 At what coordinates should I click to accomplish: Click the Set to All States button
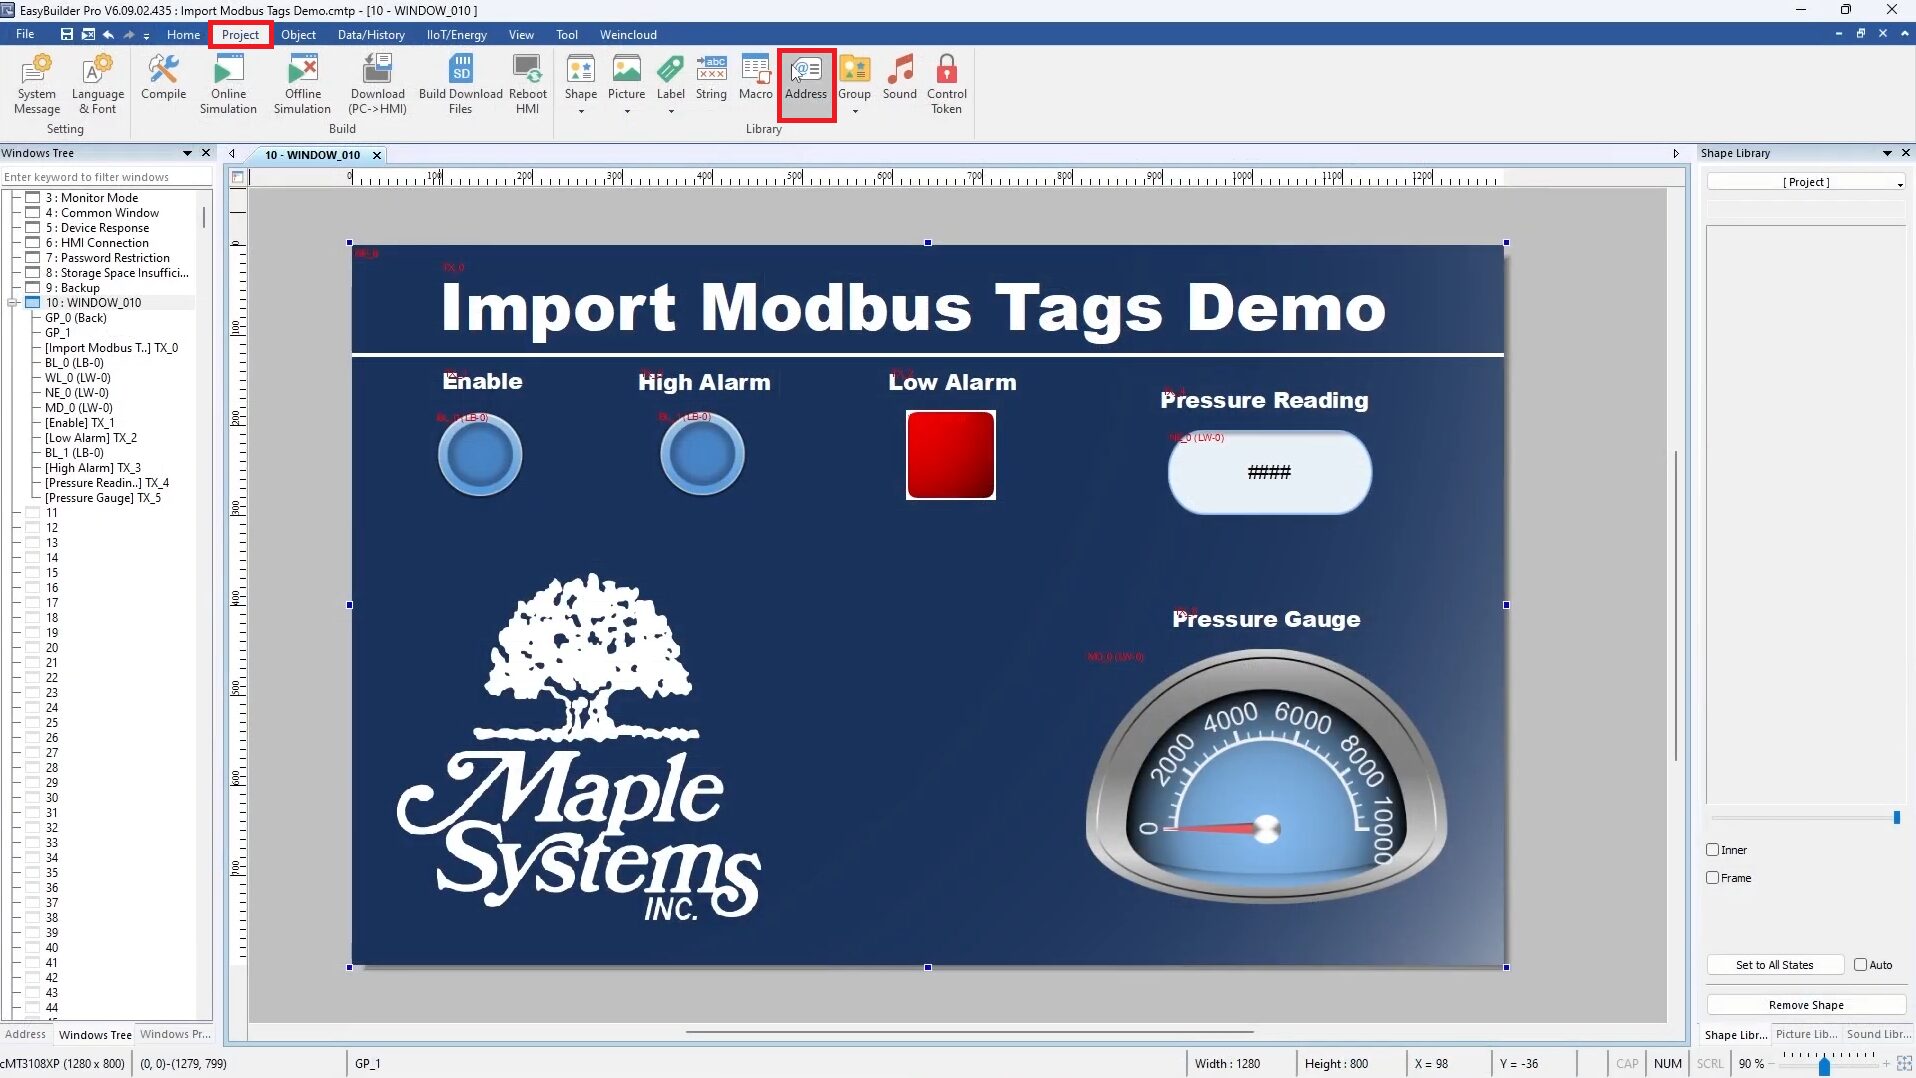[x=1774, y=964]
